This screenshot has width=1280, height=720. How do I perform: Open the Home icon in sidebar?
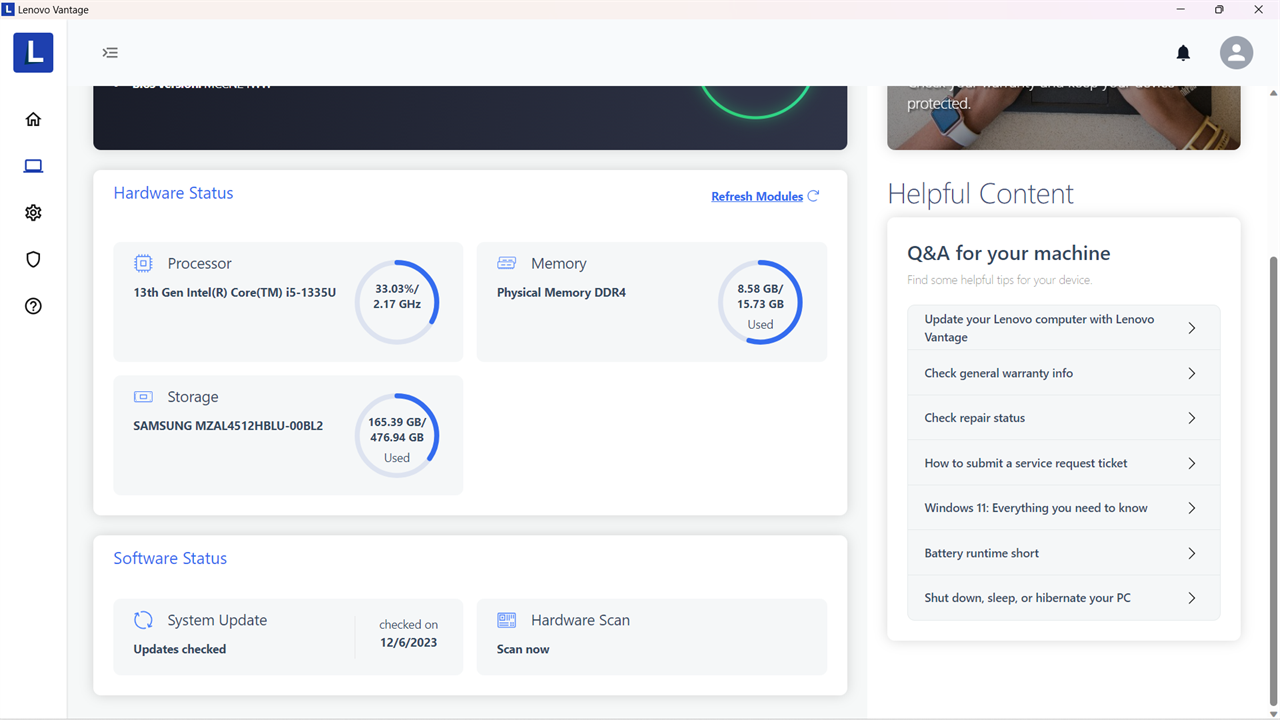pos(33,119)
